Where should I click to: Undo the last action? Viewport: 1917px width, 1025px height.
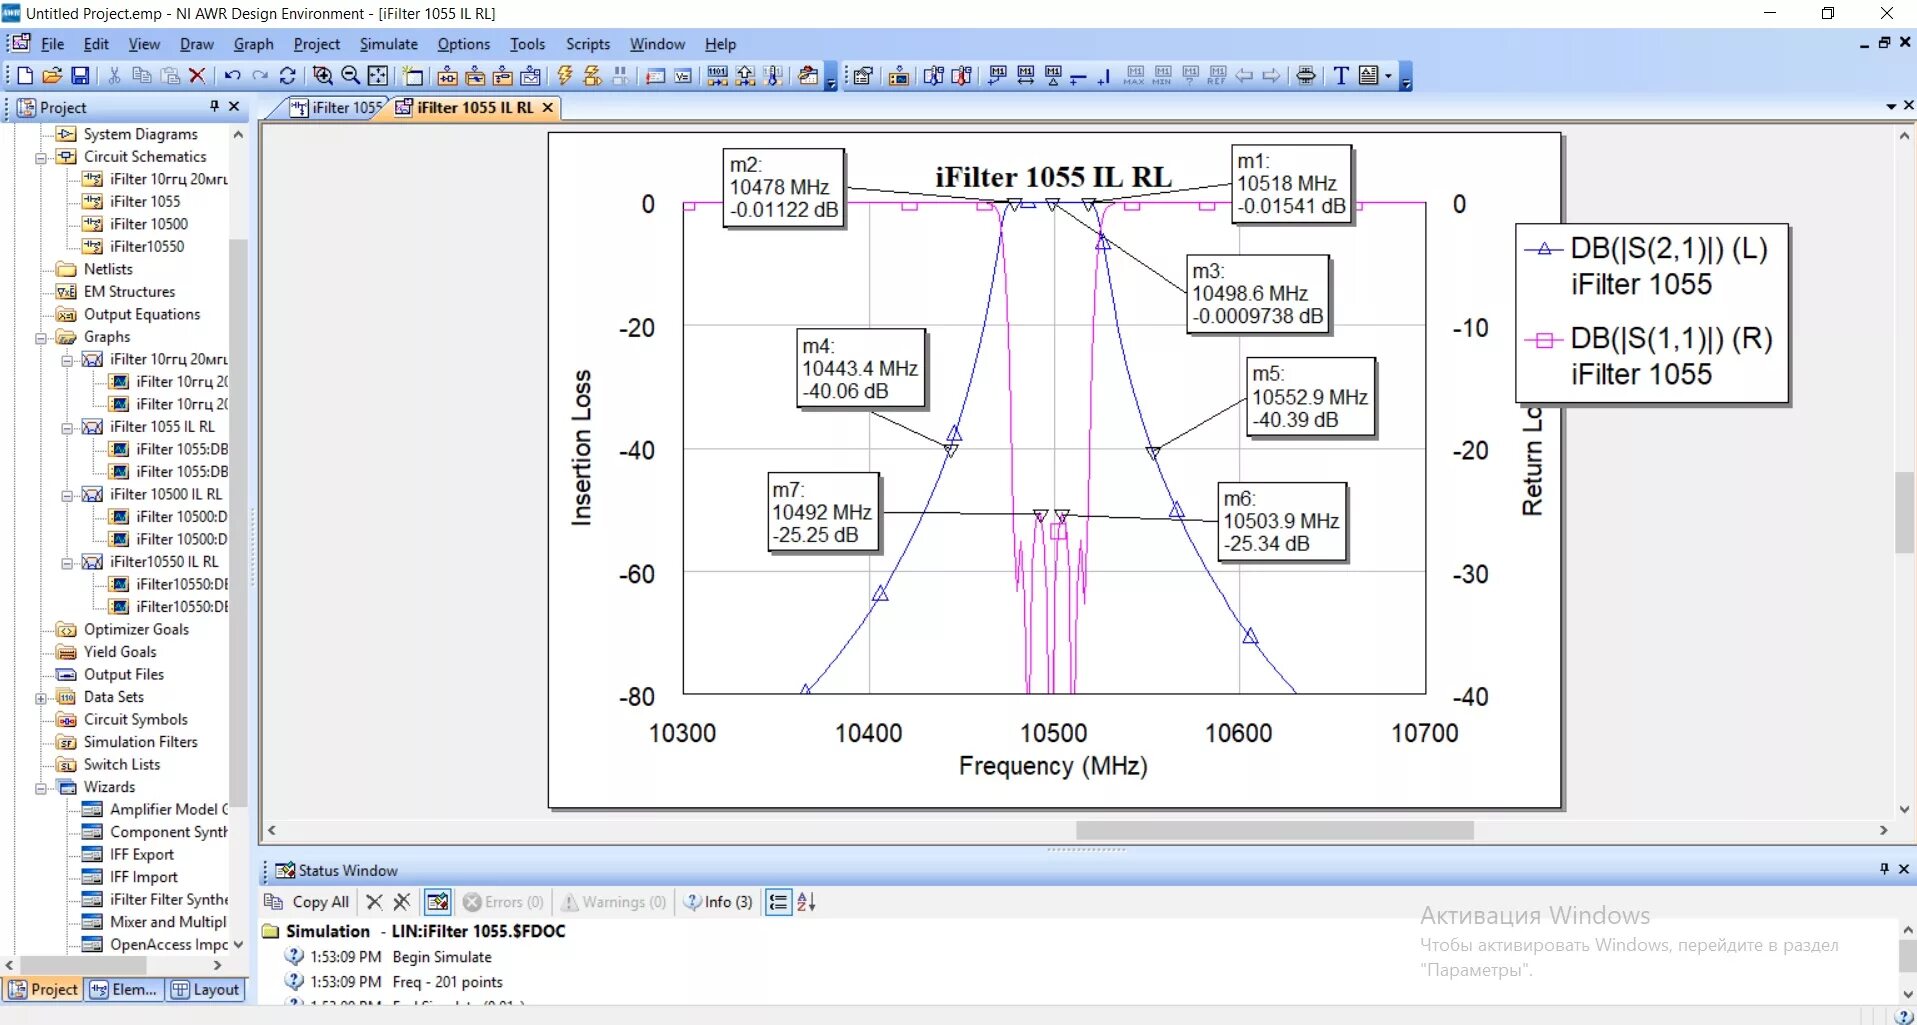233,76
